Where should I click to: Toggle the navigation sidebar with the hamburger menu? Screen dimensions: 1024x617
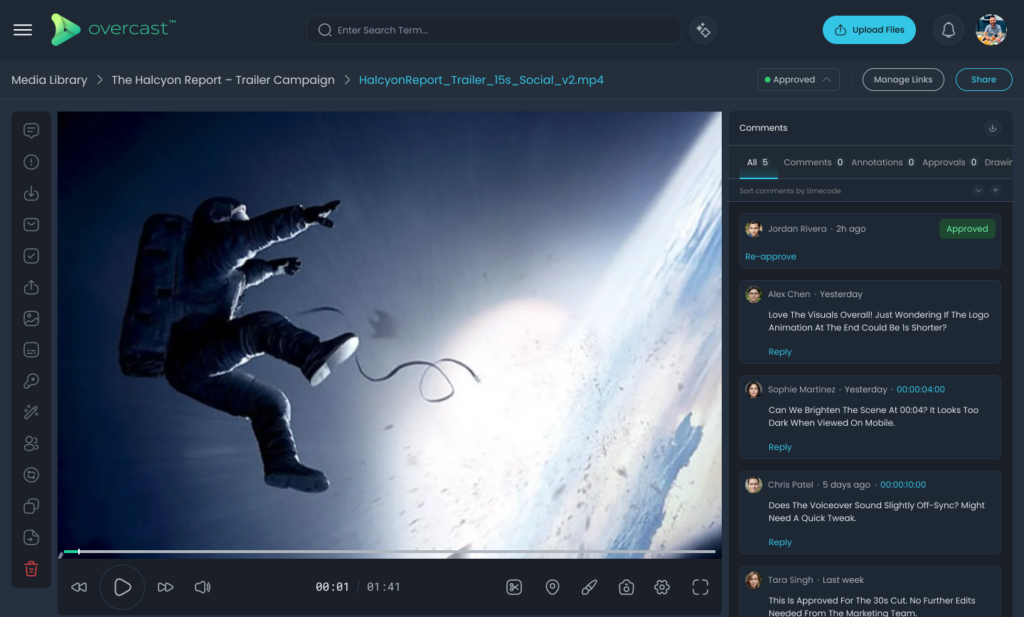(22, 30)
